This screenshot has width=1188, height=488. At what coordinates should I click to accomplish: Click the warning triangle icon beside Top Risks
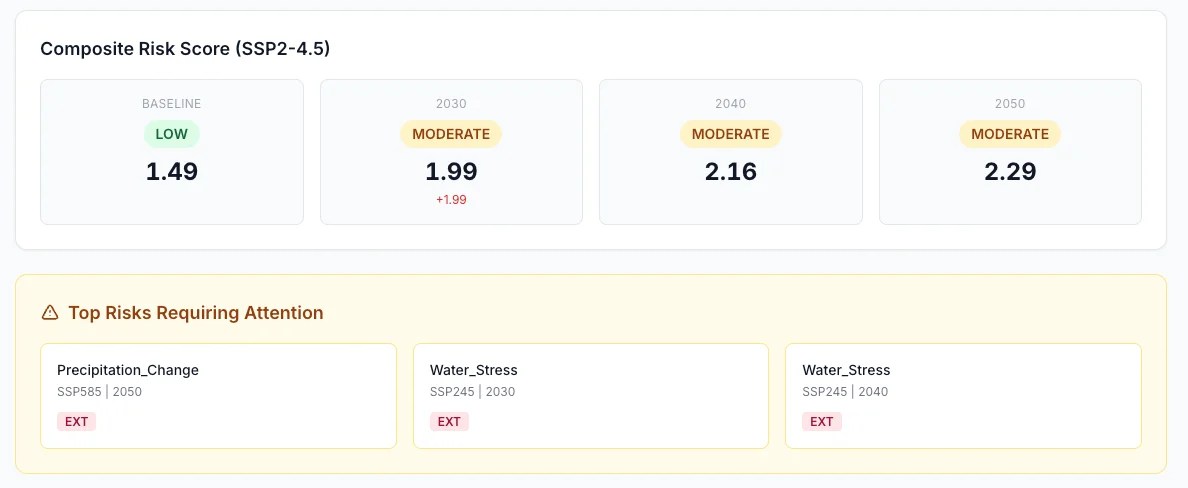[50, 313]
